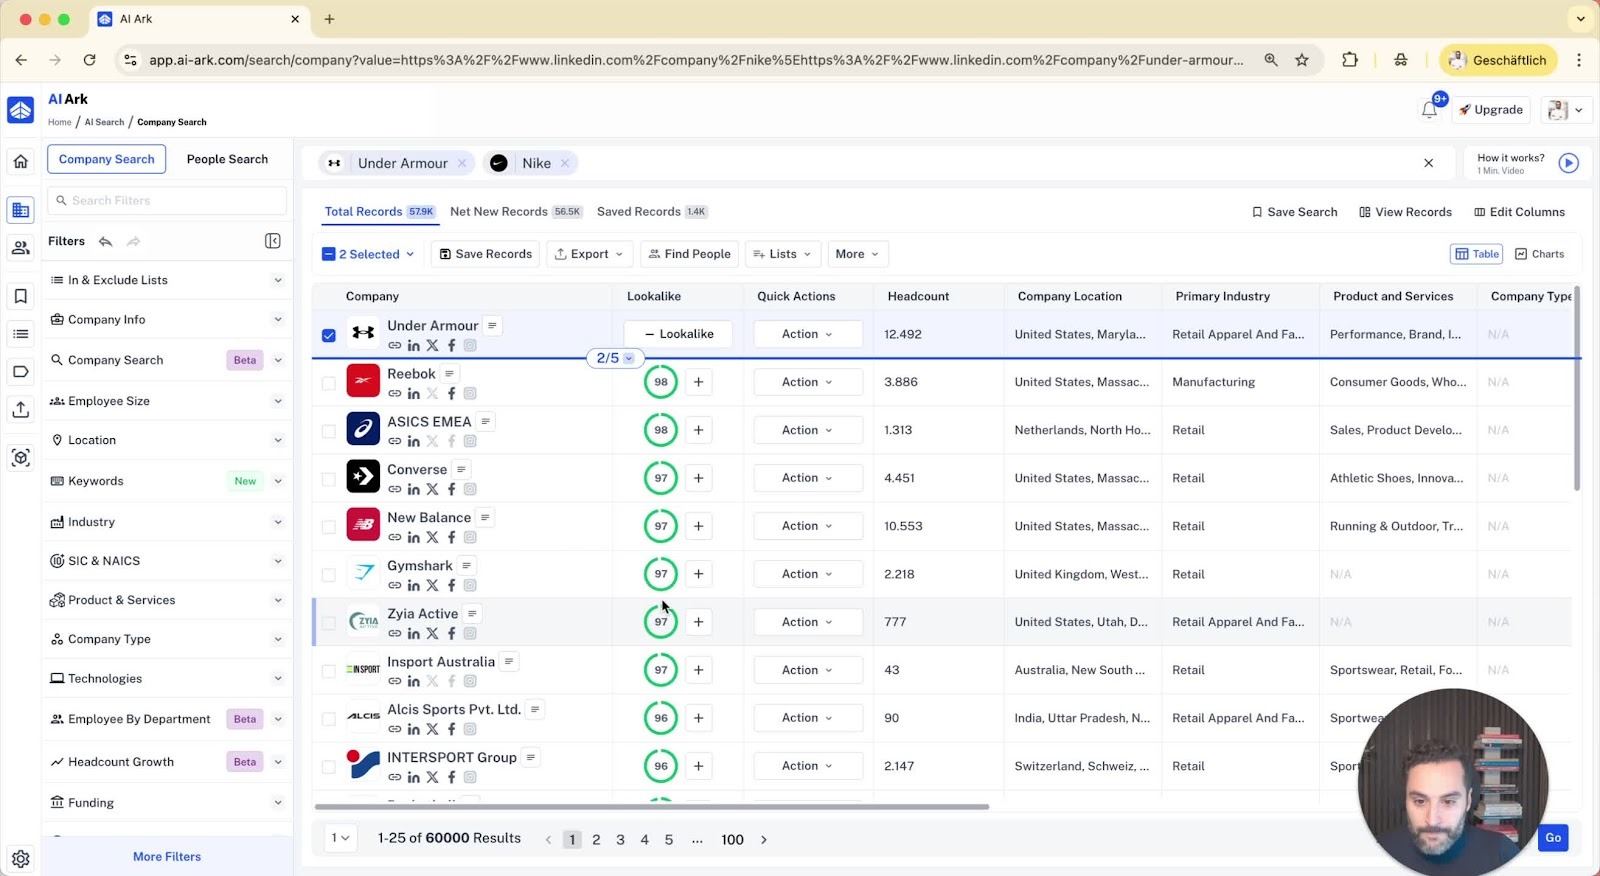1600x876 pixels.
Task: Uncheck the Under Armour row checkbox
Action: point(329,335)
